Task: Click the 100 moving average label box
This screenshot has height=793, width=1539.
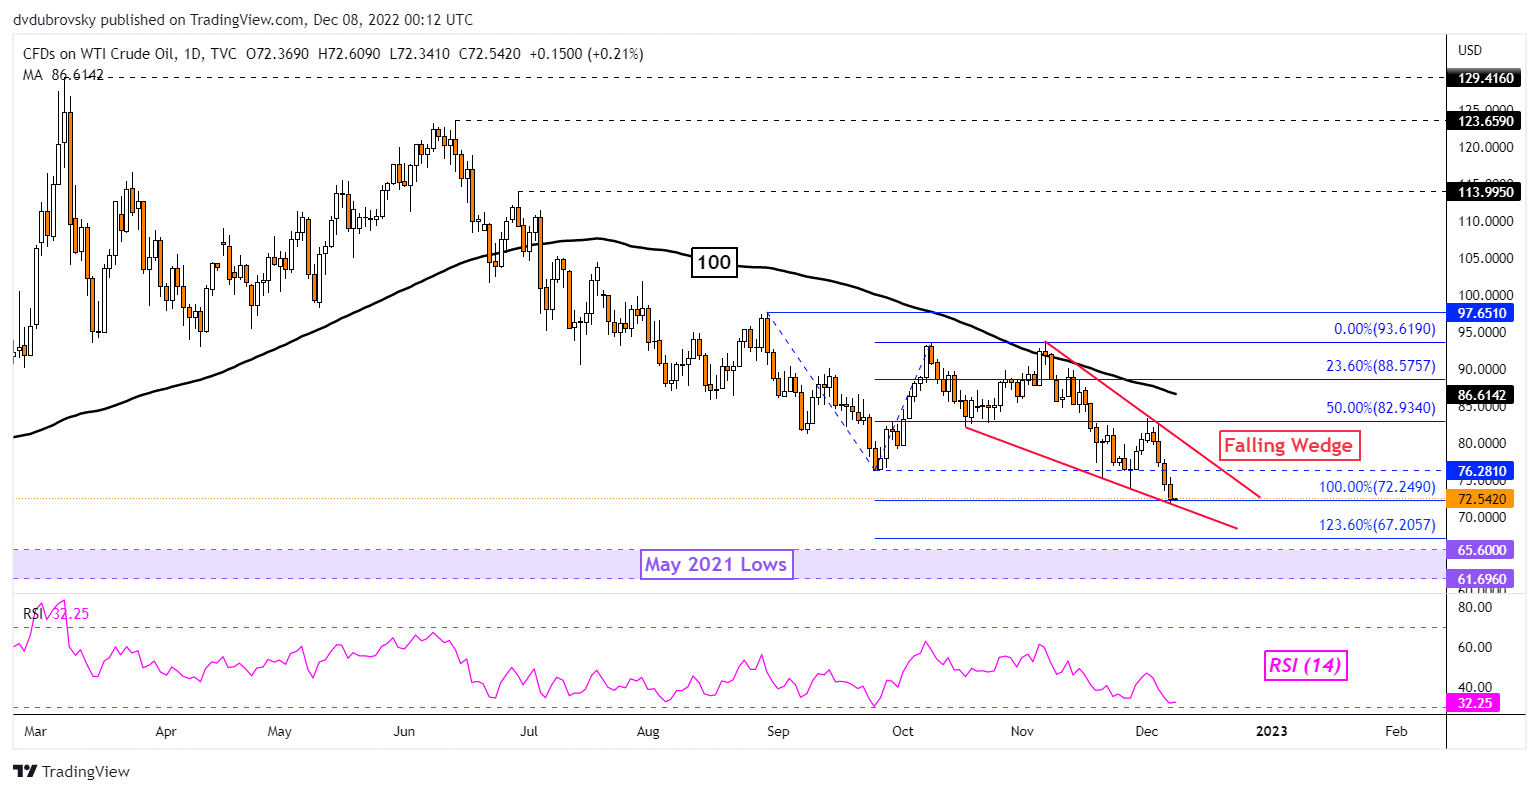Action: 714,263
